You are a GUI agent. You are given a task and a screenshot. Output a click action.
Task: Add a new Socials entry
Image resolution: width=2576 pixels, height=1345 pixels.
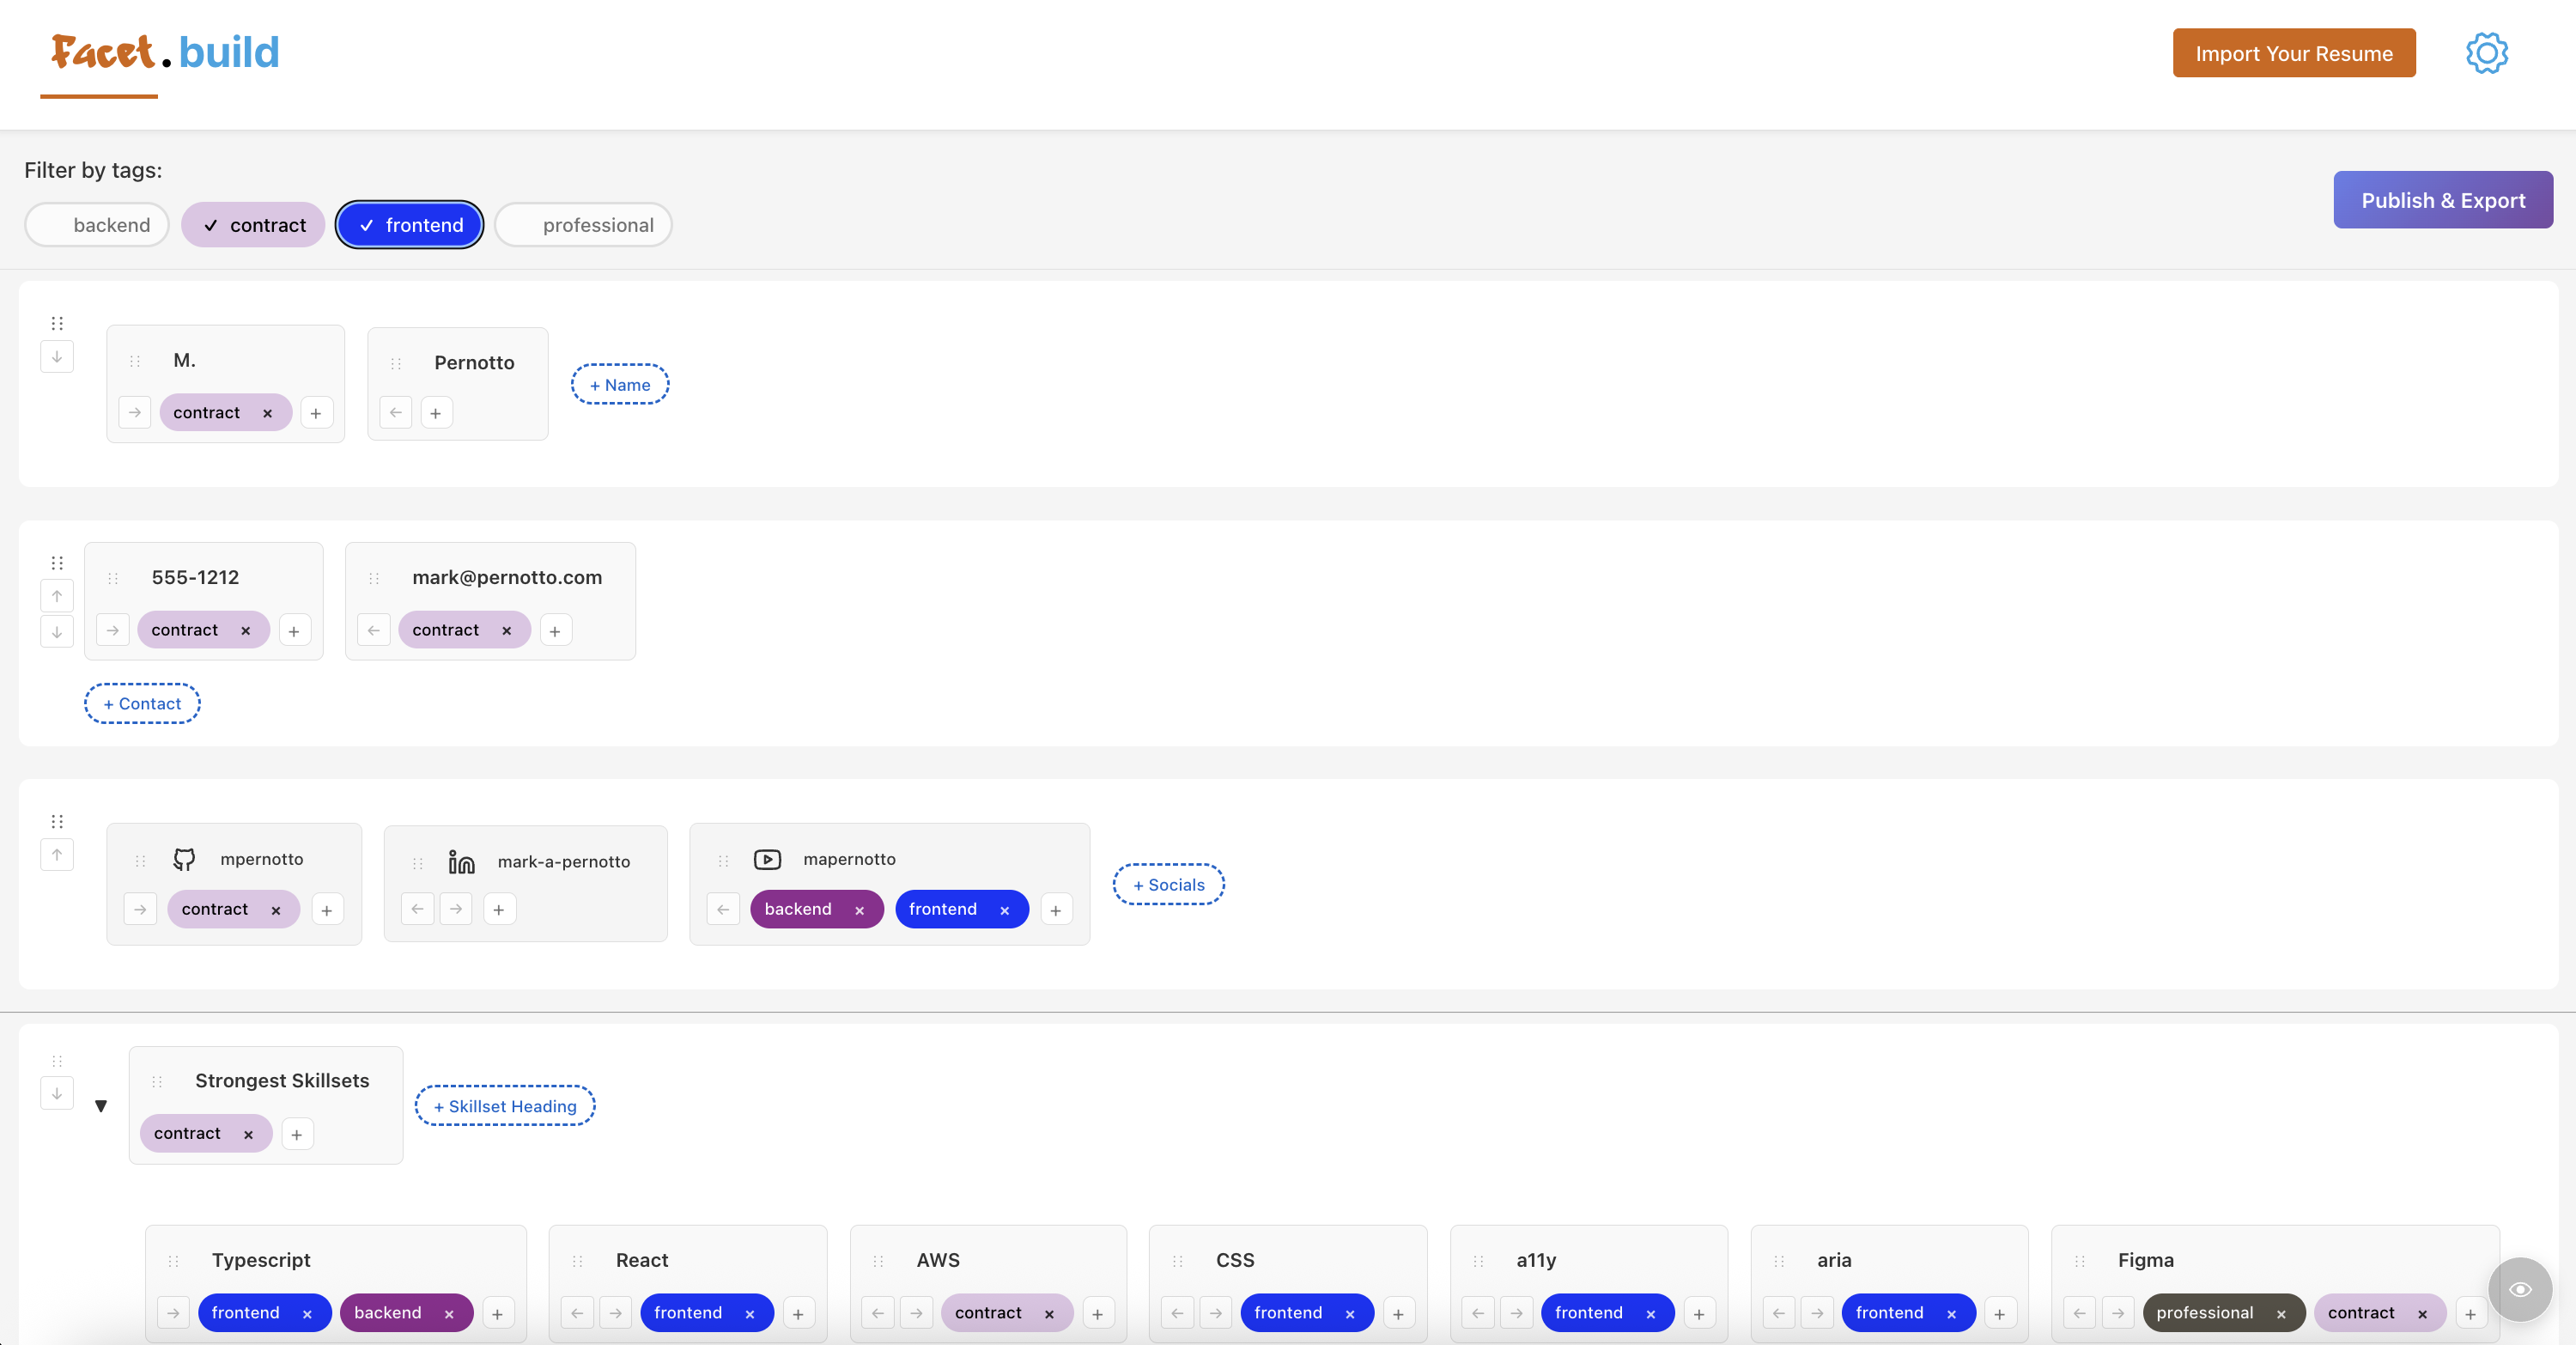[1168, 885]
